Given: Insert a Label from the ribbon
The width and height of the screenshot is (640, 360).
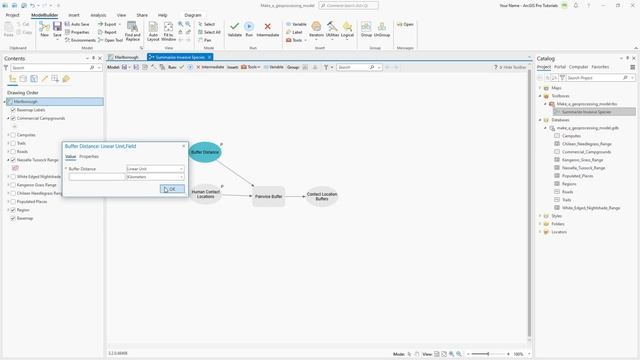Looking at the screenshot, I should [294, 32].
